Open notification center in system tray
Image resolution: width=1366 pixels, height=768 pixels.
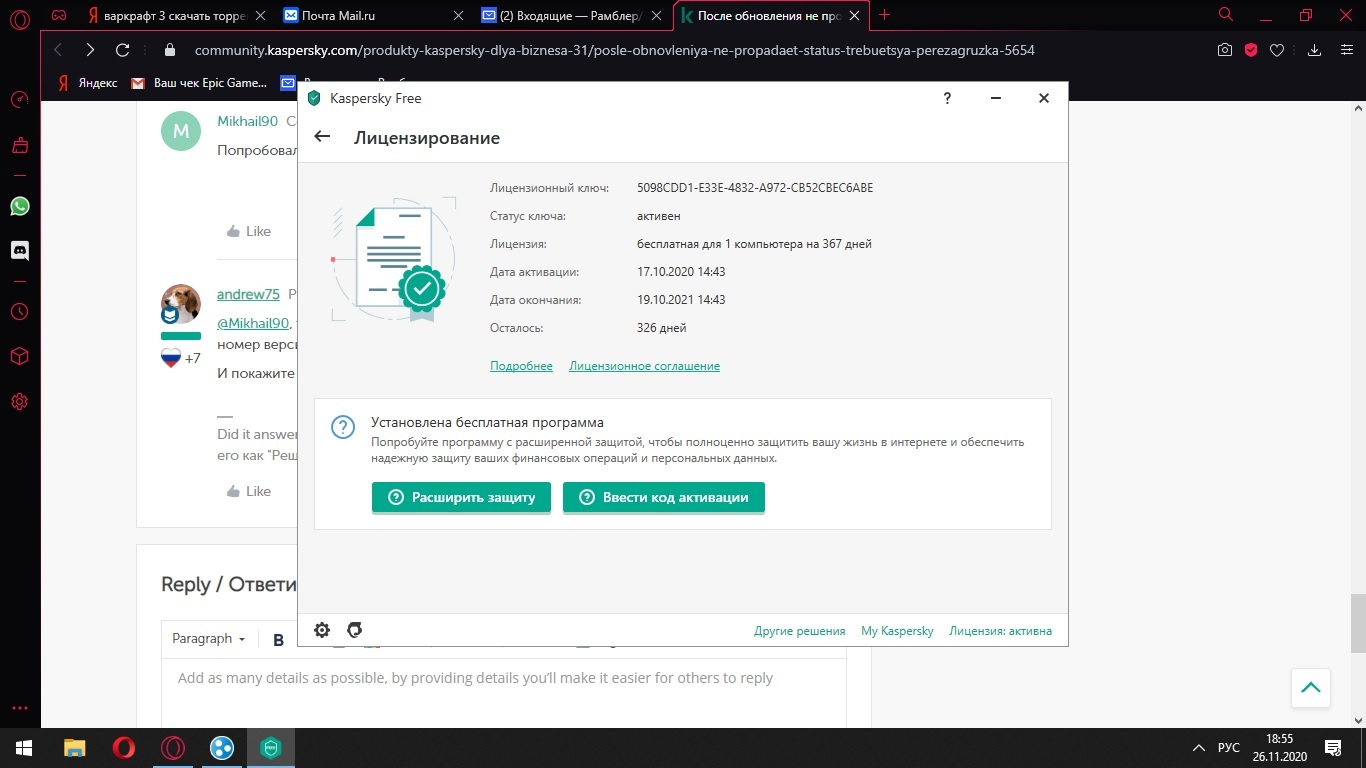point(1334,748)
